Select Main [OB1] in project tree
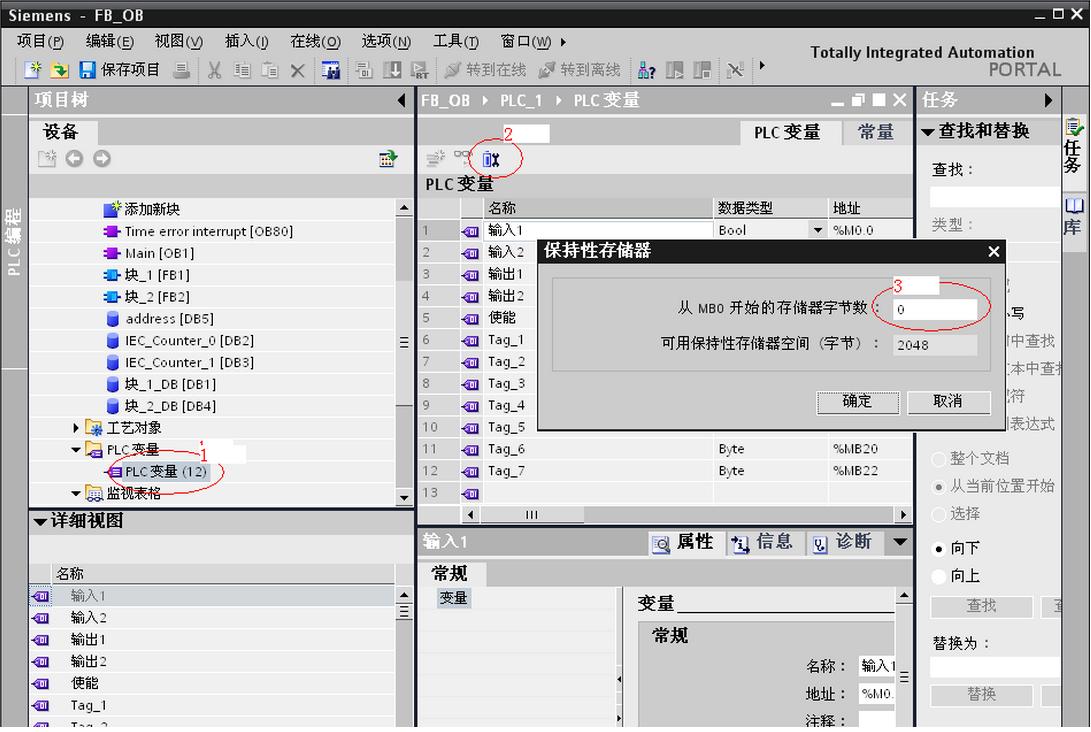1091x732 pixels. [x=160, y=253]
